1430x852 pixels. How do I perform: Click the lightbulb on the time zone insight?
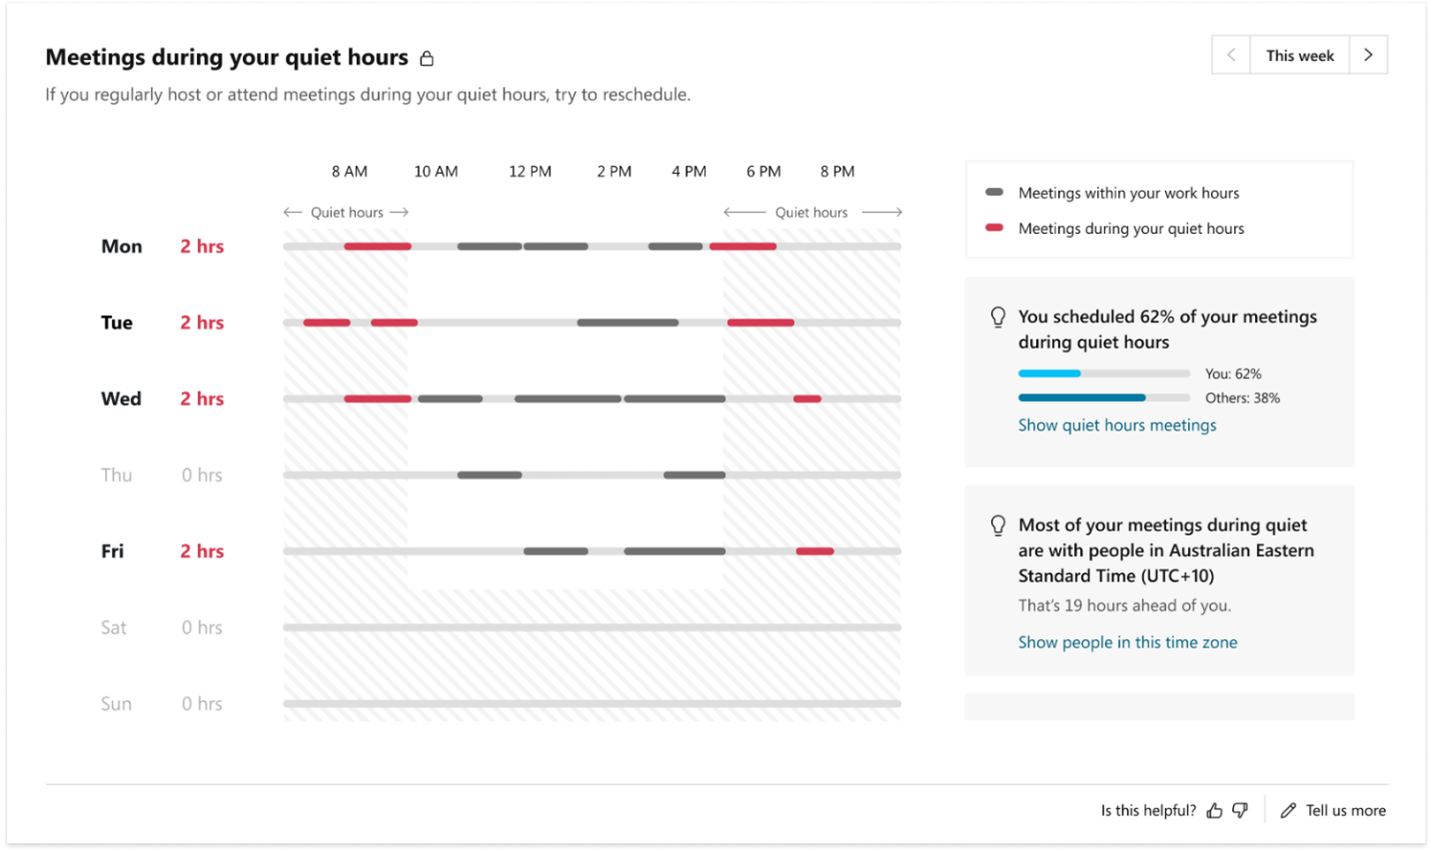tap(997, 524)
